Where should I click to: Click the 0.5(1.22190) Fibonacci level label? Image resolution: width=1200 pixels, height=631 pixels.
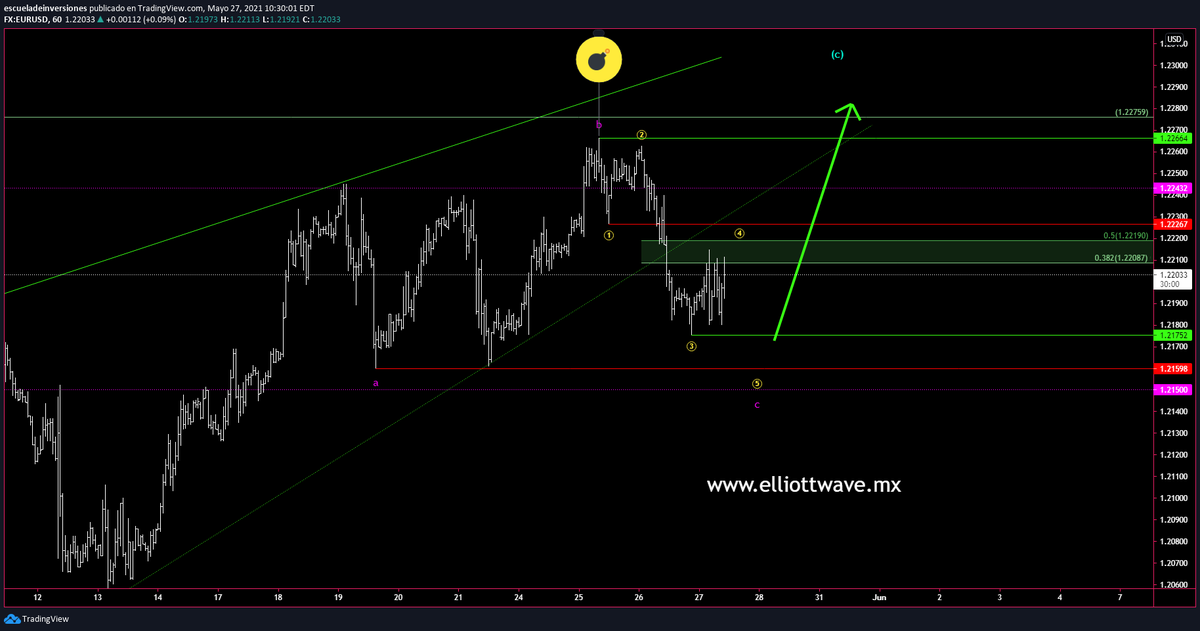(1126, 235)
